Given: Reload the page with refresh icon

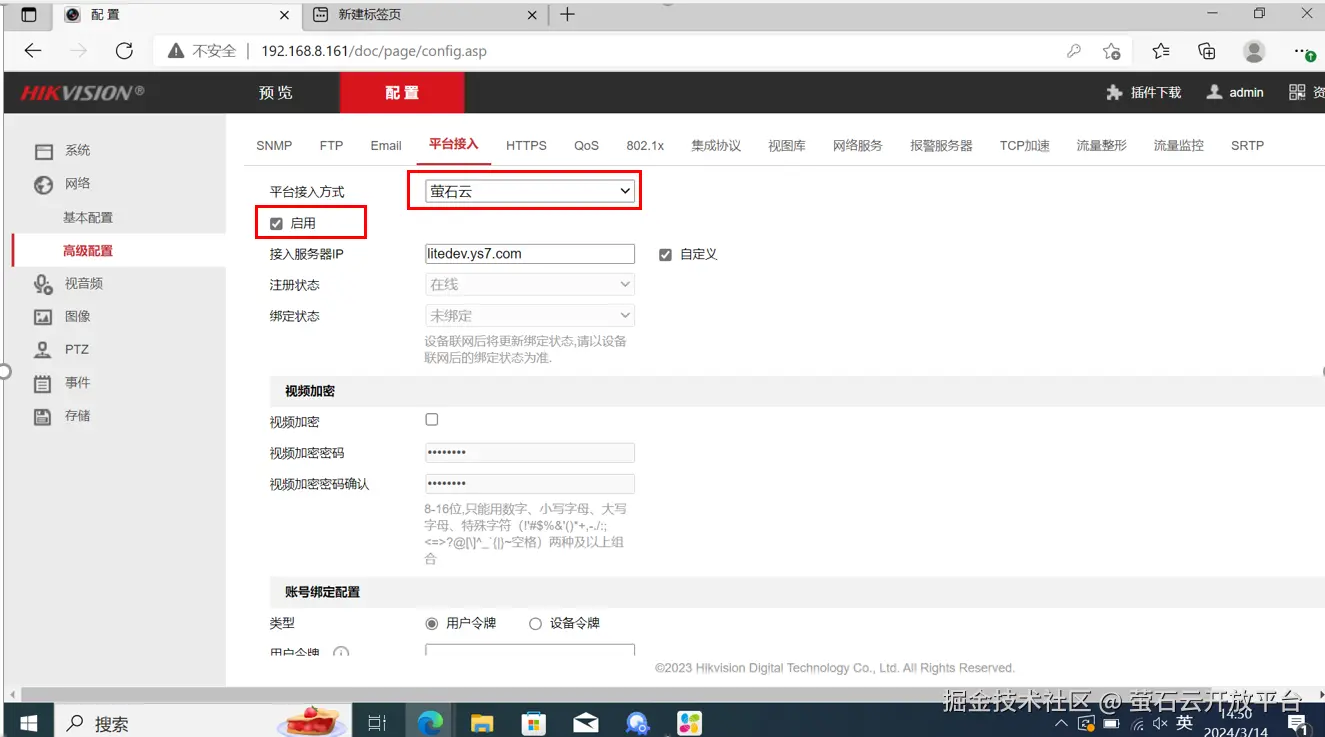Looking at the screenshot, I should 124,51.
